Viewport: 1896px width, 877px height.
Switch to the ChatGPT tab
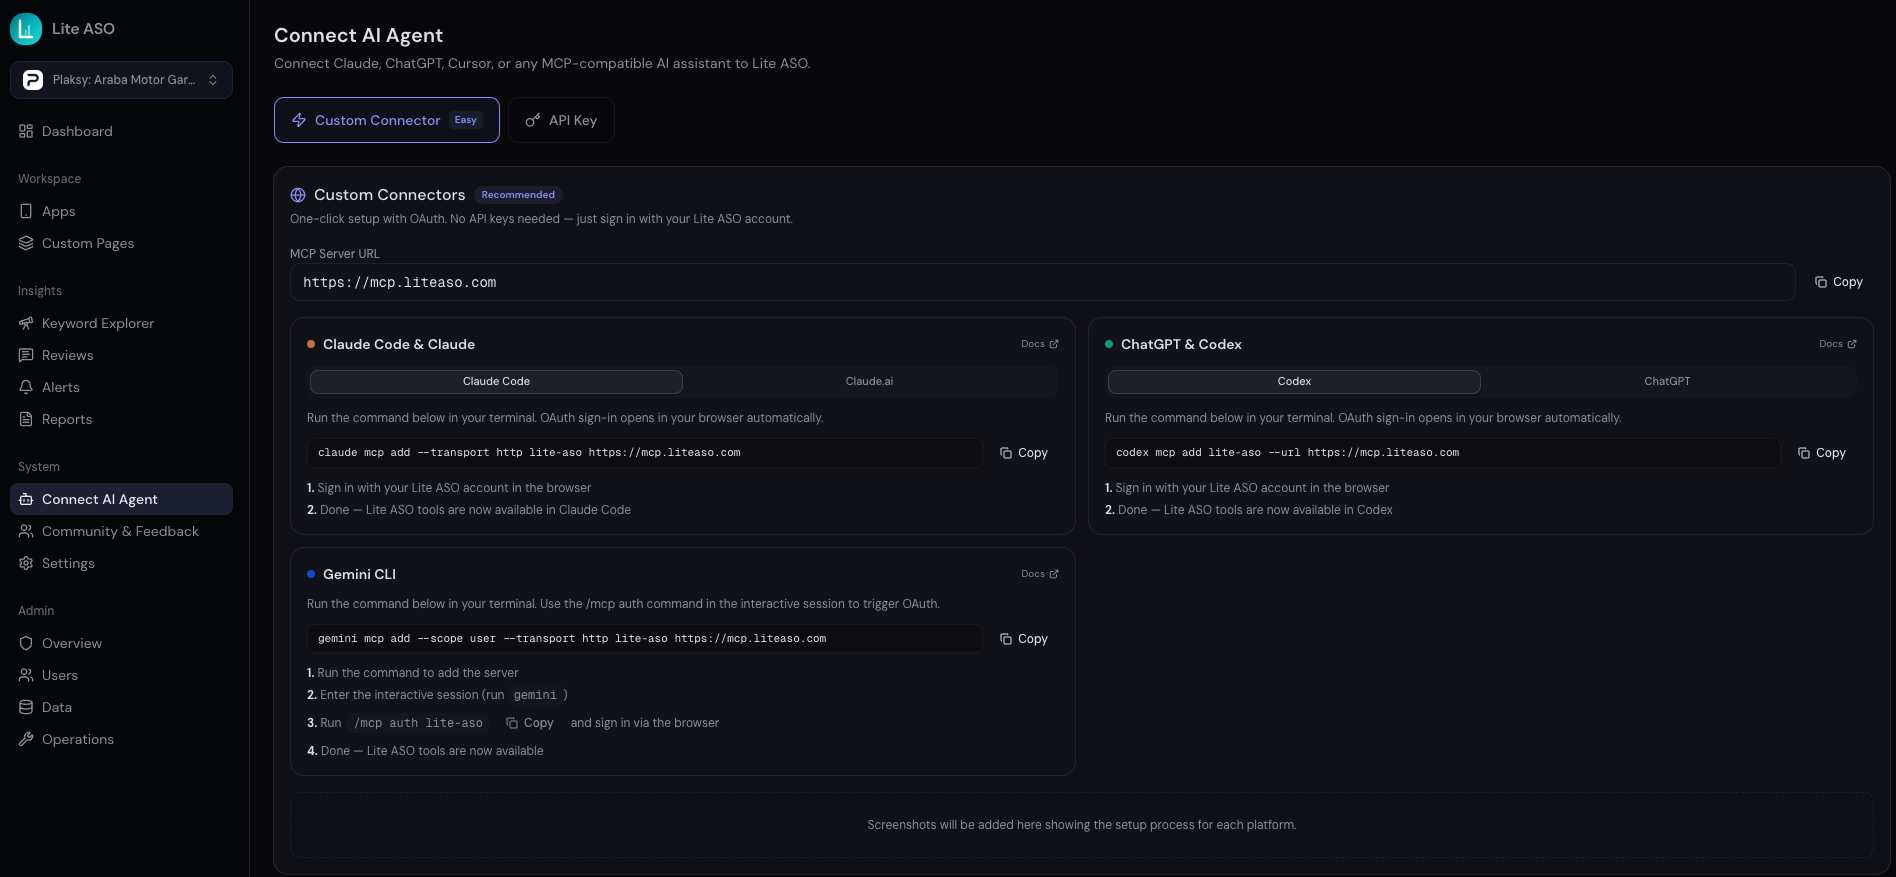point(1667,381)
